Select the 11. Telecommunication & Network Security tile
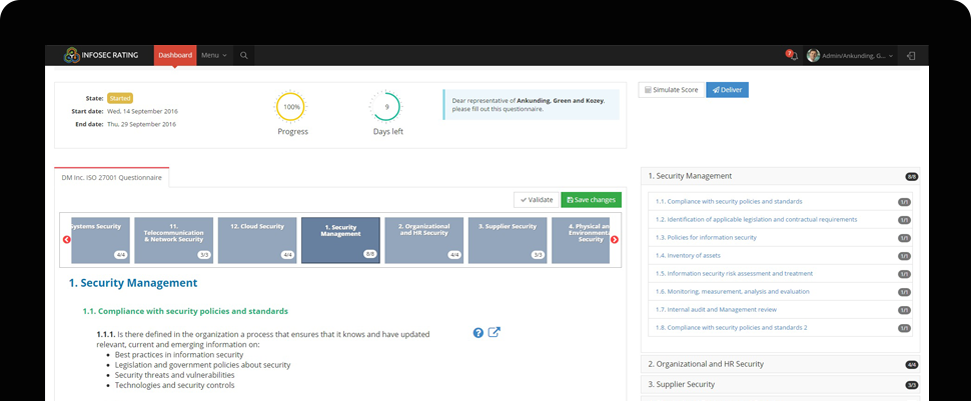The image size is (971, 401). [174, 240]
